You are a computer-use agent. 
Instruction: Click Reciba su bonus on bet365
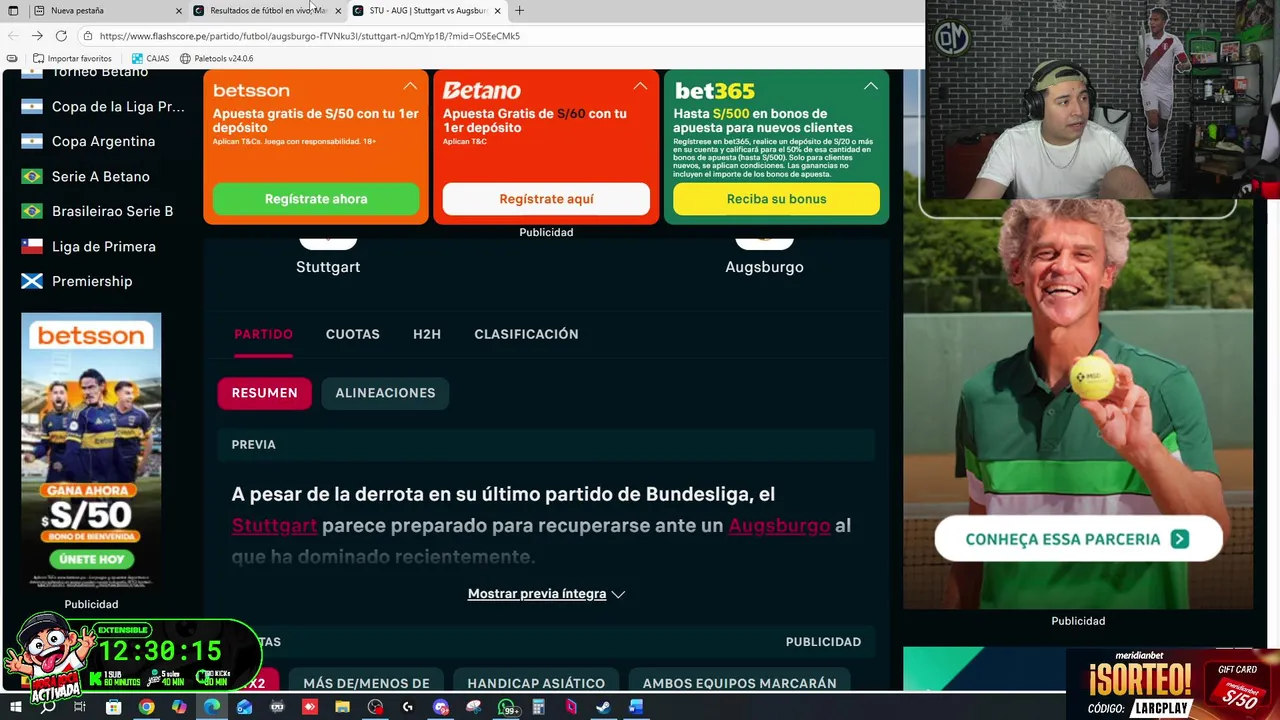click(x=776, y=199)
